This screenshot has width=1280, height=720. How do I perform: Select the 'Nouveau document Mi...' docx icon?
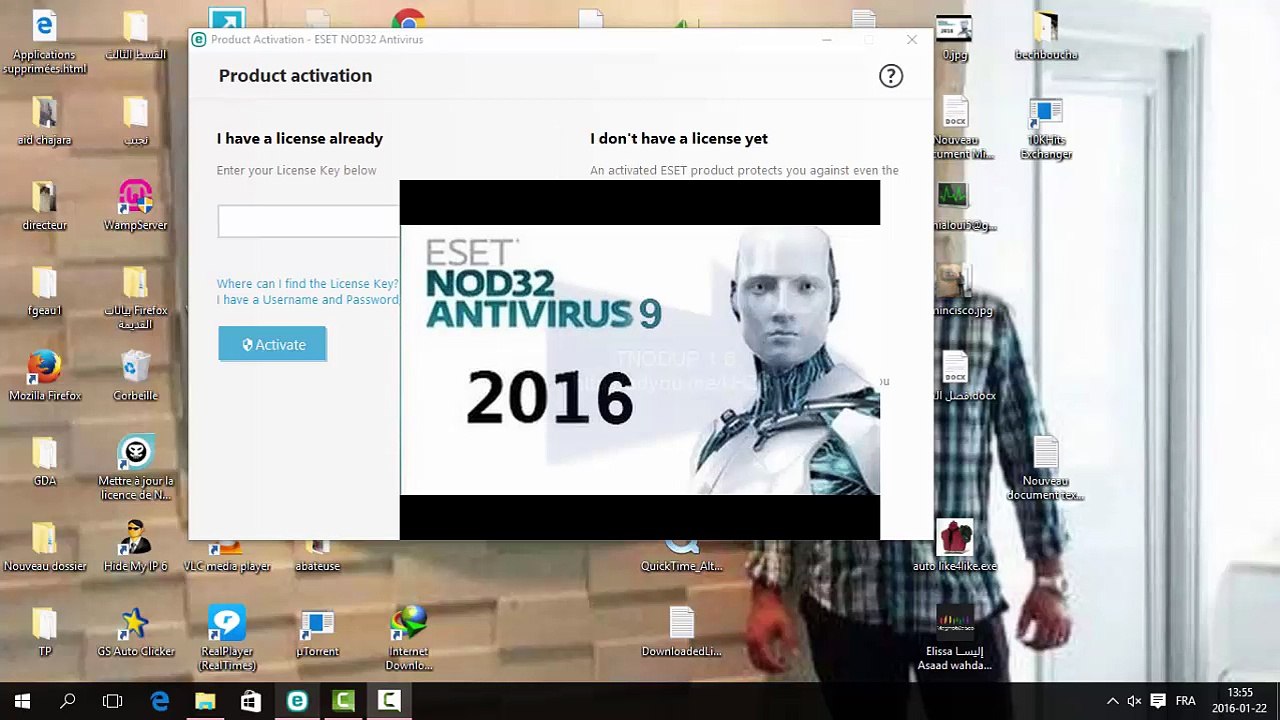pyautogui.click(x=955, y=128)
